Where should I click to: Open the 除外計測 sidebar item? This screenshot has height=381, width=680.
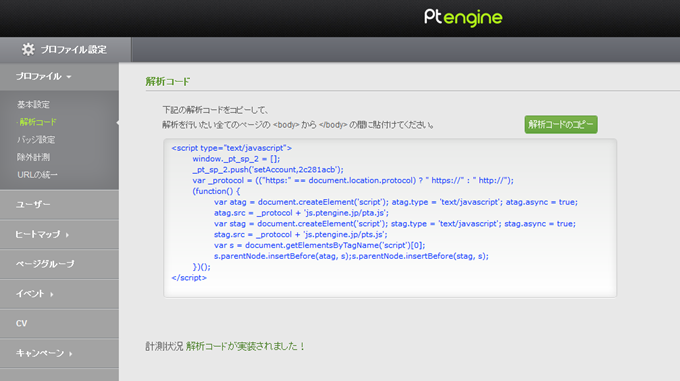click(x=33, y=157)
